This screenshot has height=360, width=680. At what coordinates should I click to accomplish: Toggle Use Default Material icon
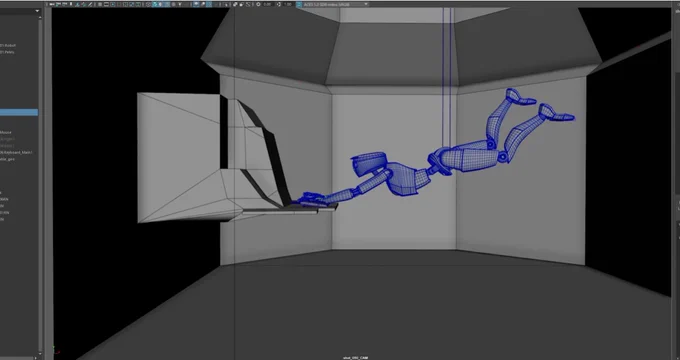(x=161, y=4)
